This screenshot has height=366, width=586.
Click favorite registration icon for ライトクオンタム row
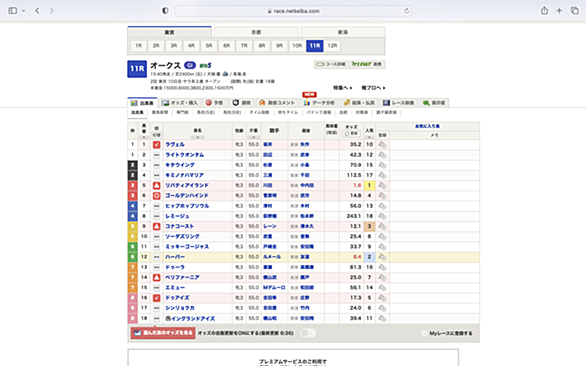click(x=382, y=155)
